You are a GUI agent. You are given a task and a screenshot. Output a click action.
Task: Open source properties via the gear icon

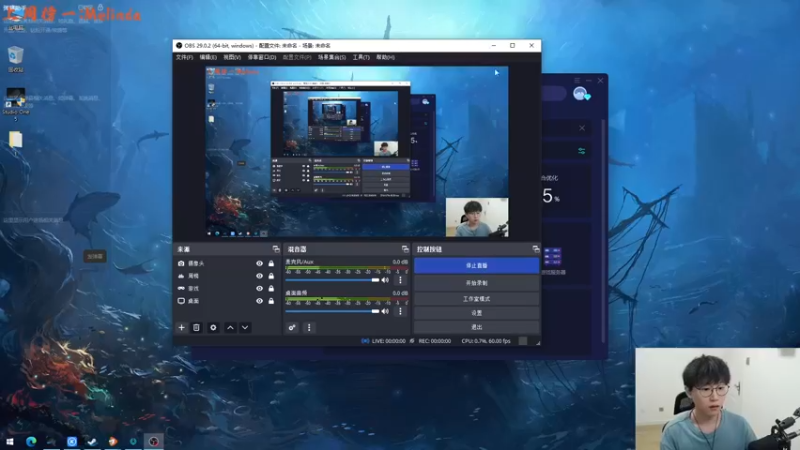pos(213,328)
